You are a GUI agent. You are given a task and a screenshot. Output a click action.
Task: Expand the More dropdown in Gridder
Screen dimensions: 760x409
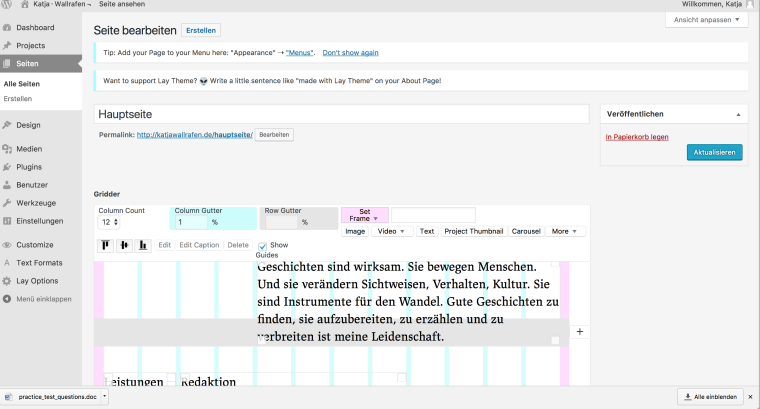(x=565, y=231)
